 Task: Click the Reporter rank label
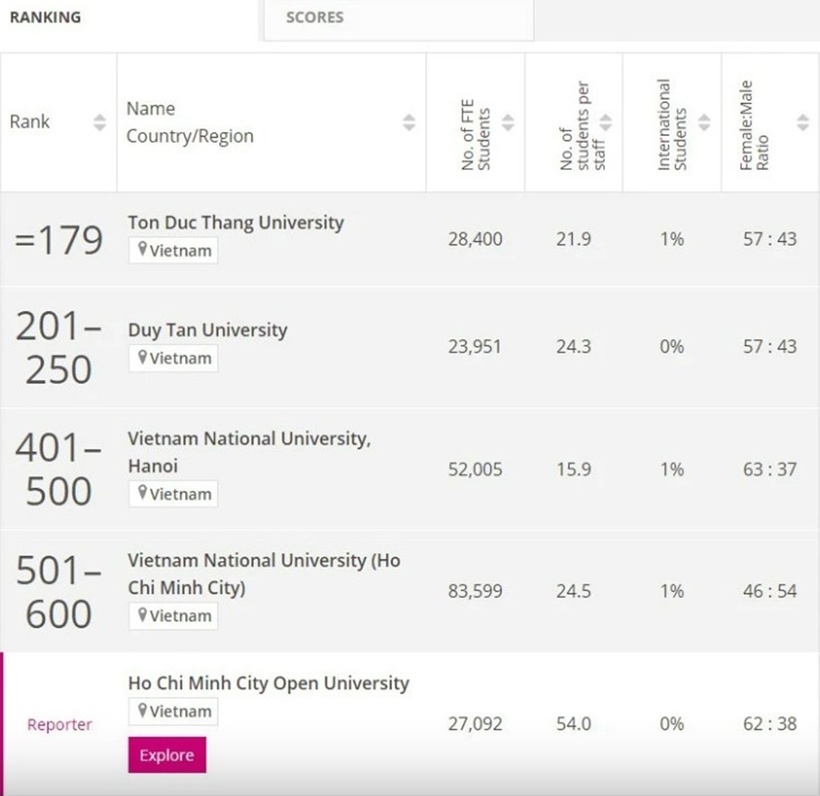click(x=60, y=724)
